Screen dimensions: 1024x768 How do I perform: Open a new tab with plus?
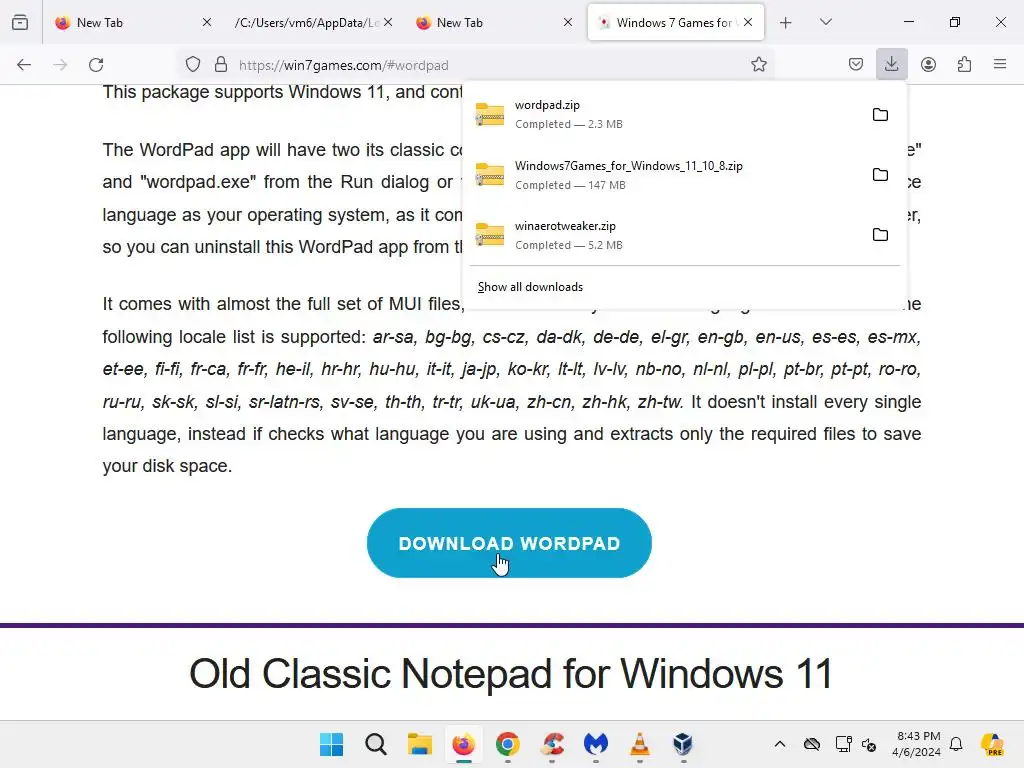[x=786, y=23]
